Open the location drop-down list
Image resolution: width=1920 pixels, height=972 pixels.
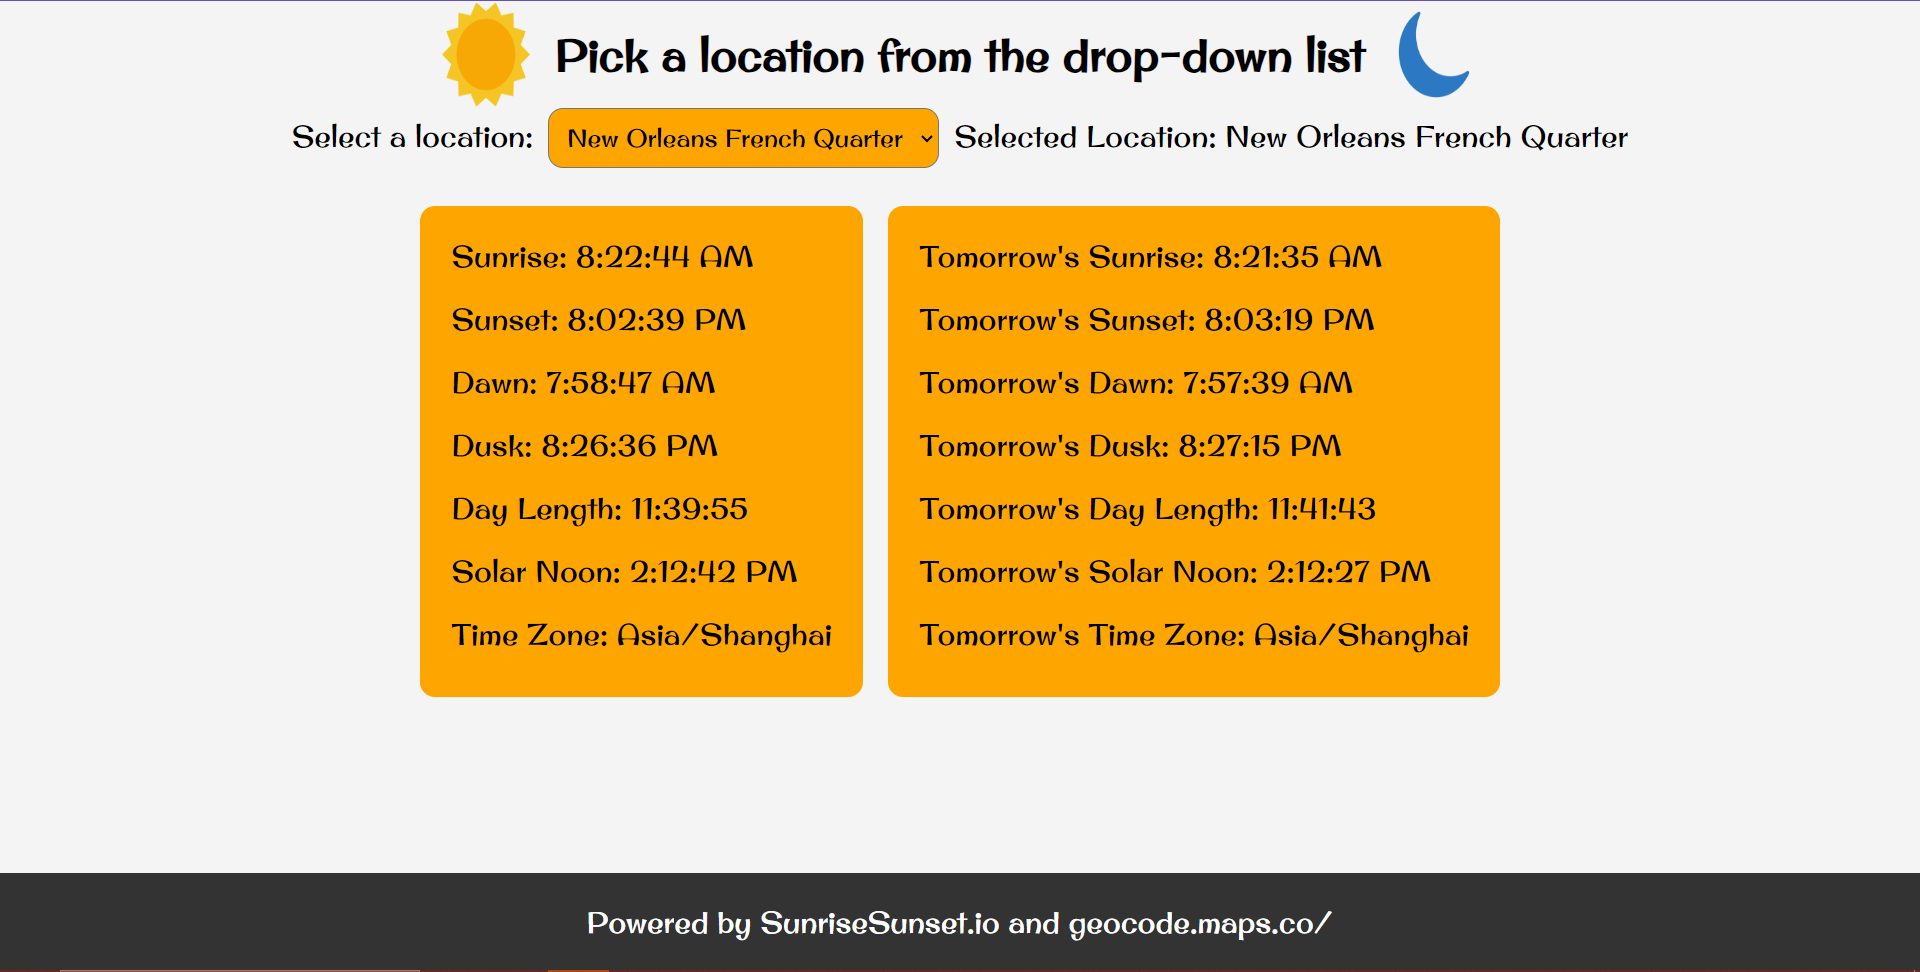click(743, 138)
